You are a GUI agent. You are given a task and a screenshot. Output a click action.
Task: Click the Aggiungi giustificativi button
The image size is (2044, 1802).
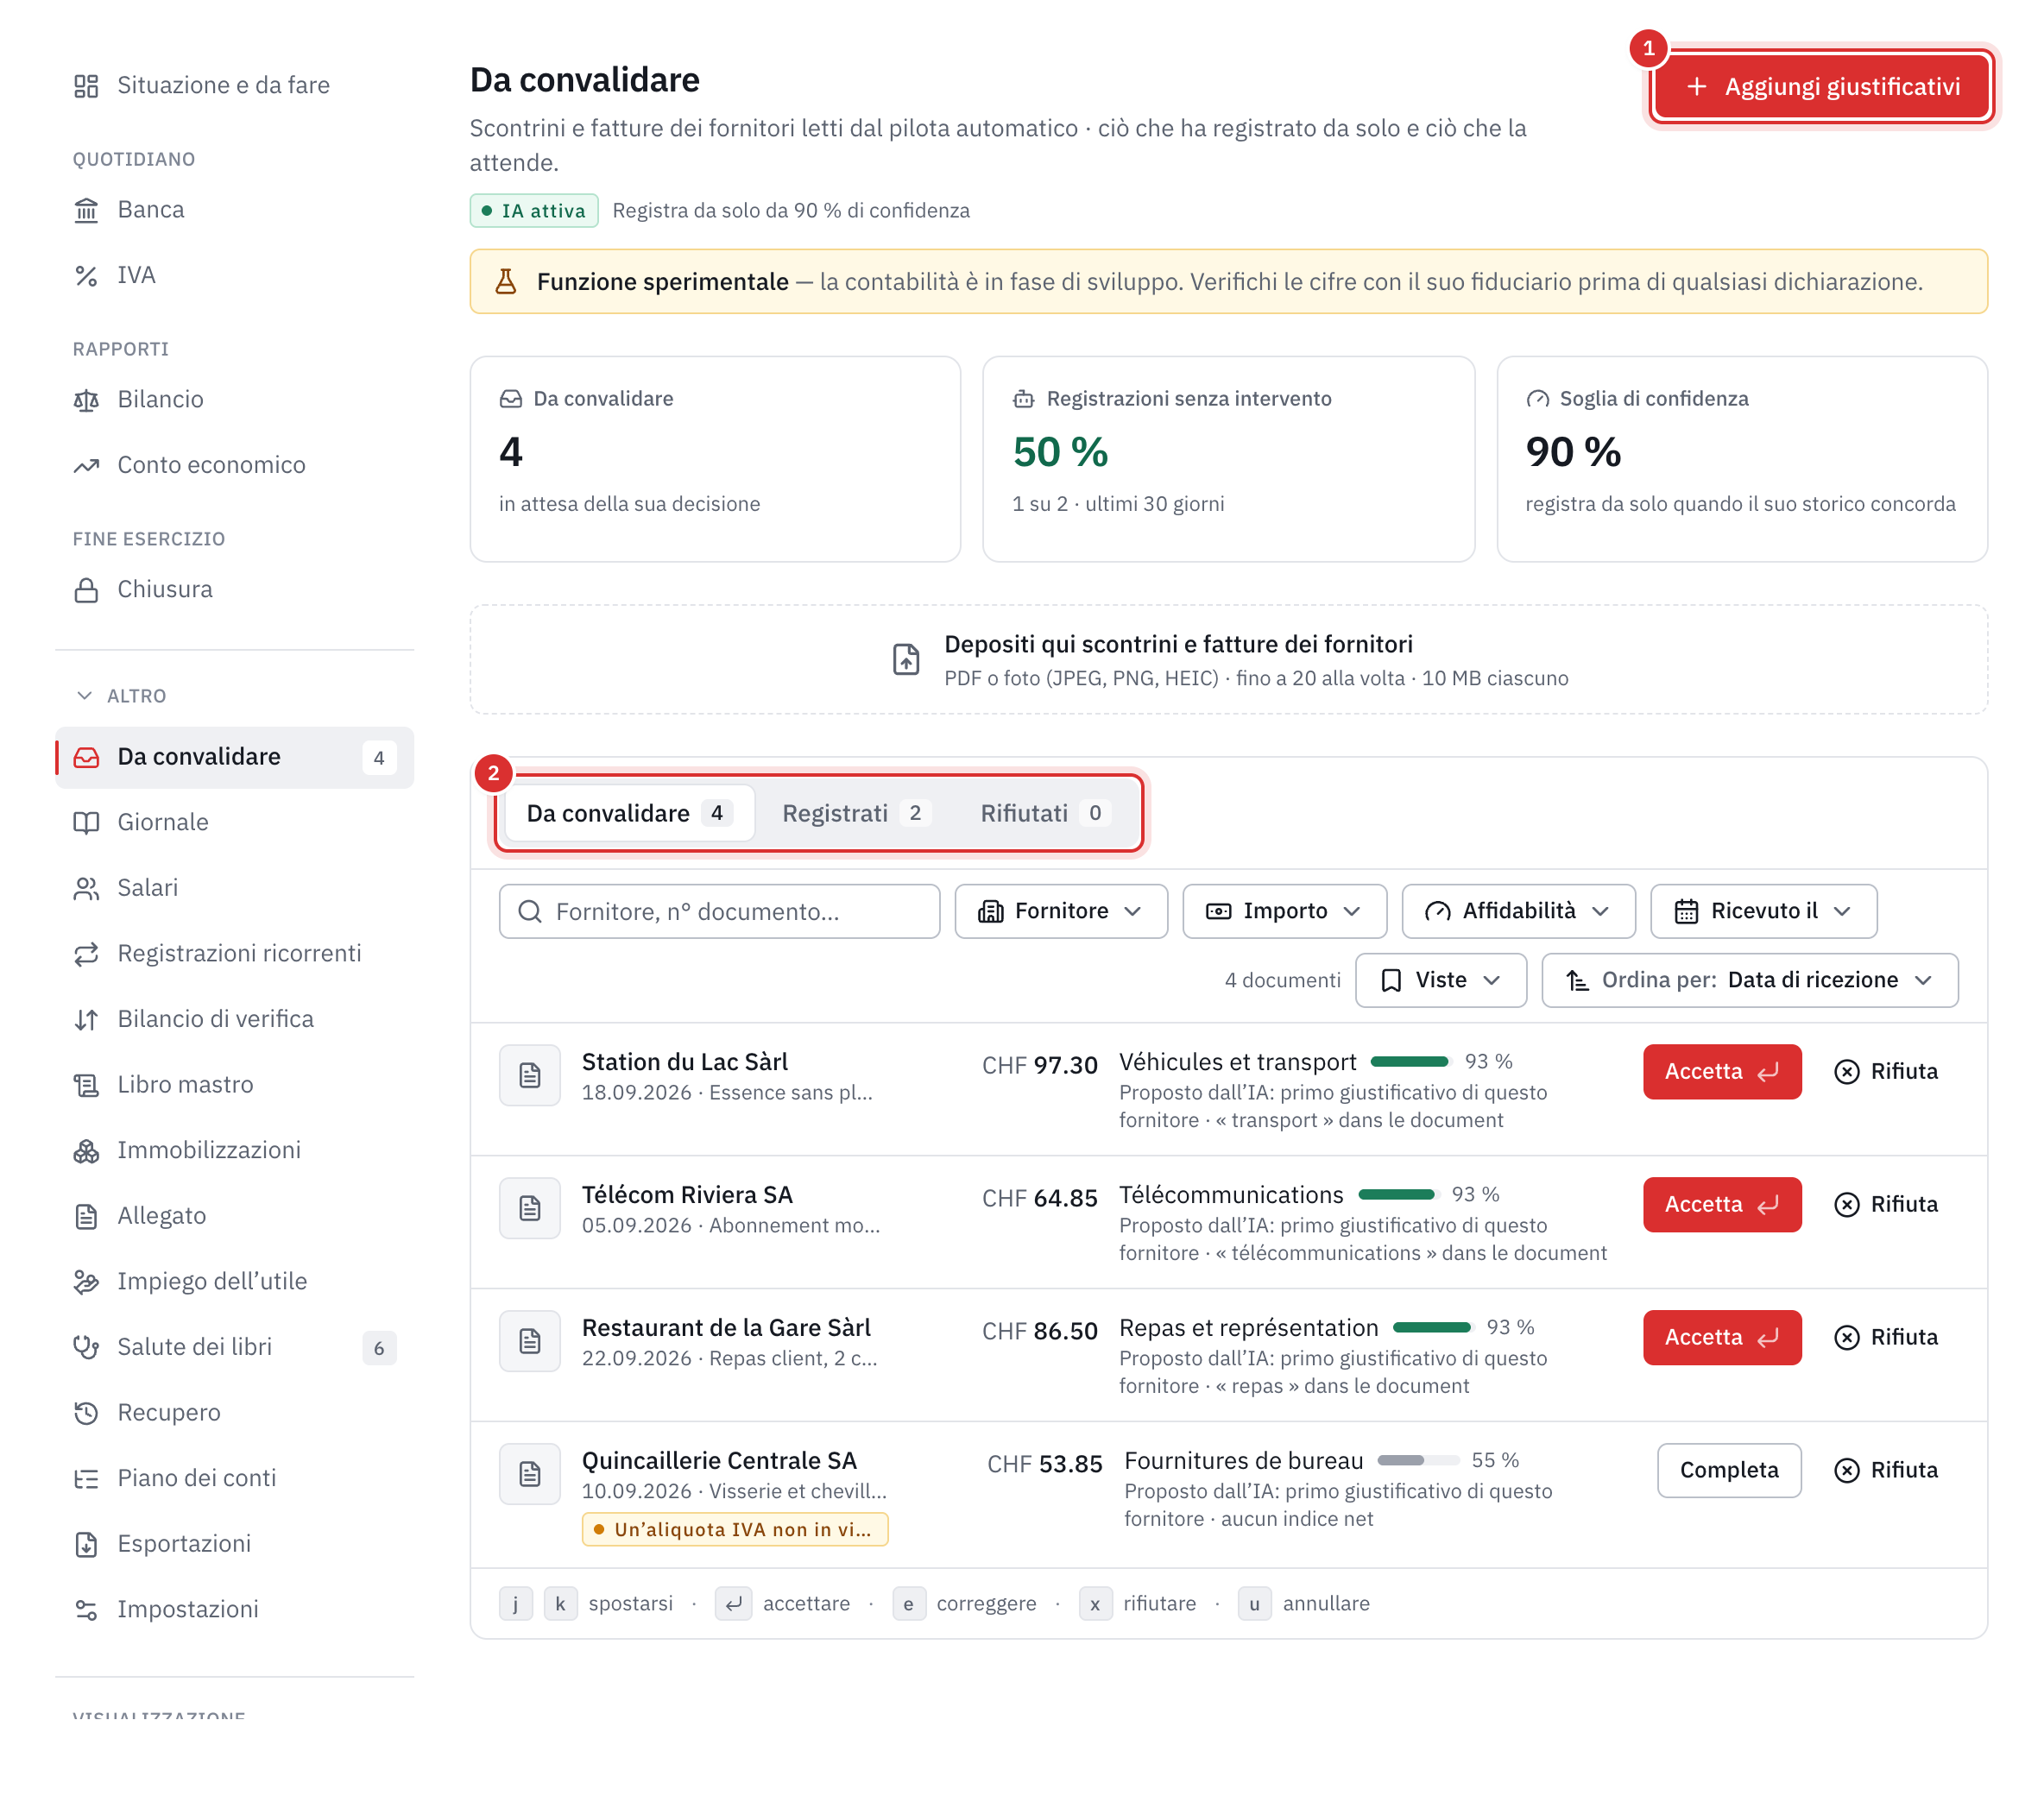tap(1821, 87)
